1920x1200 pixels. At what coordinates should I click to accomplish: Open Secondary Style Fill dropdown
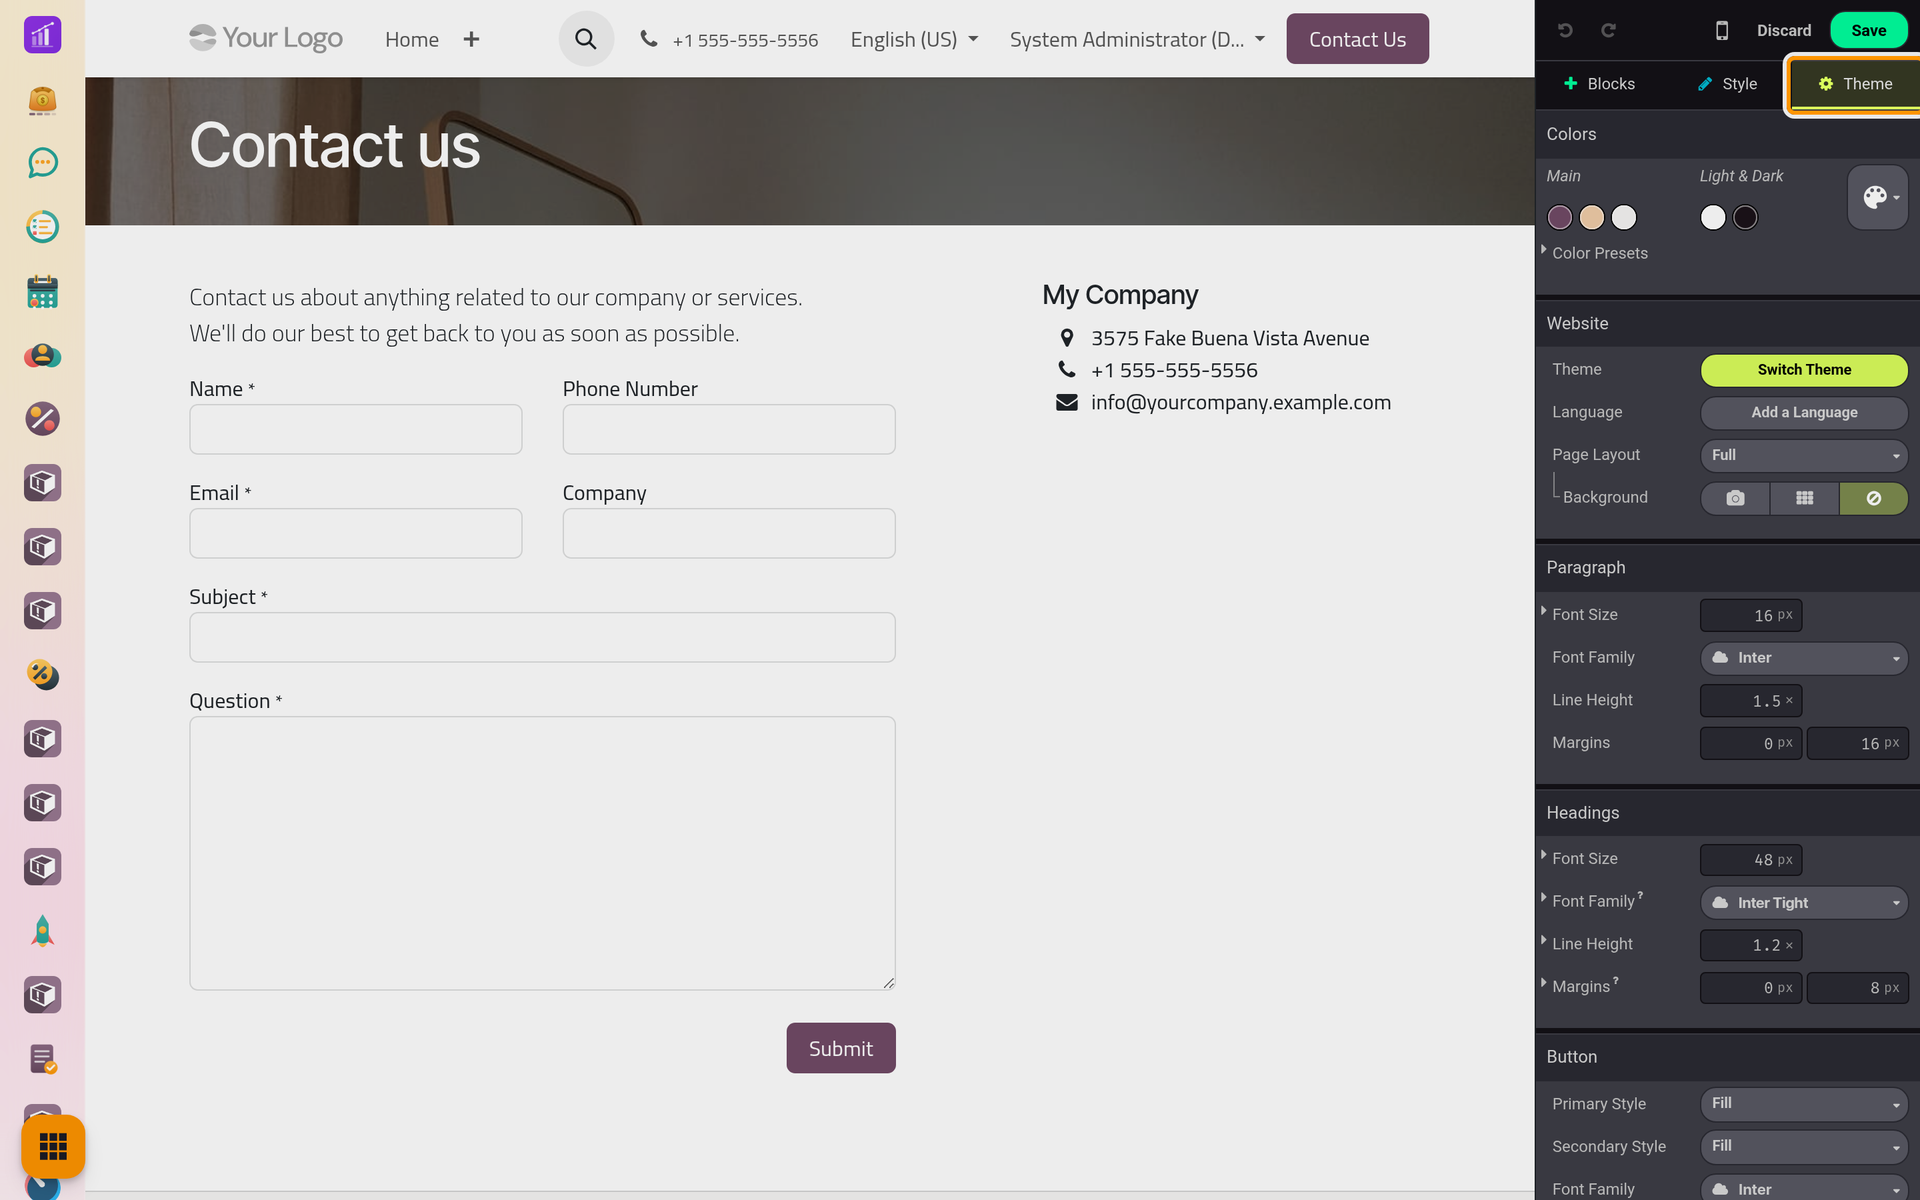click(x=1804, y=1147)
